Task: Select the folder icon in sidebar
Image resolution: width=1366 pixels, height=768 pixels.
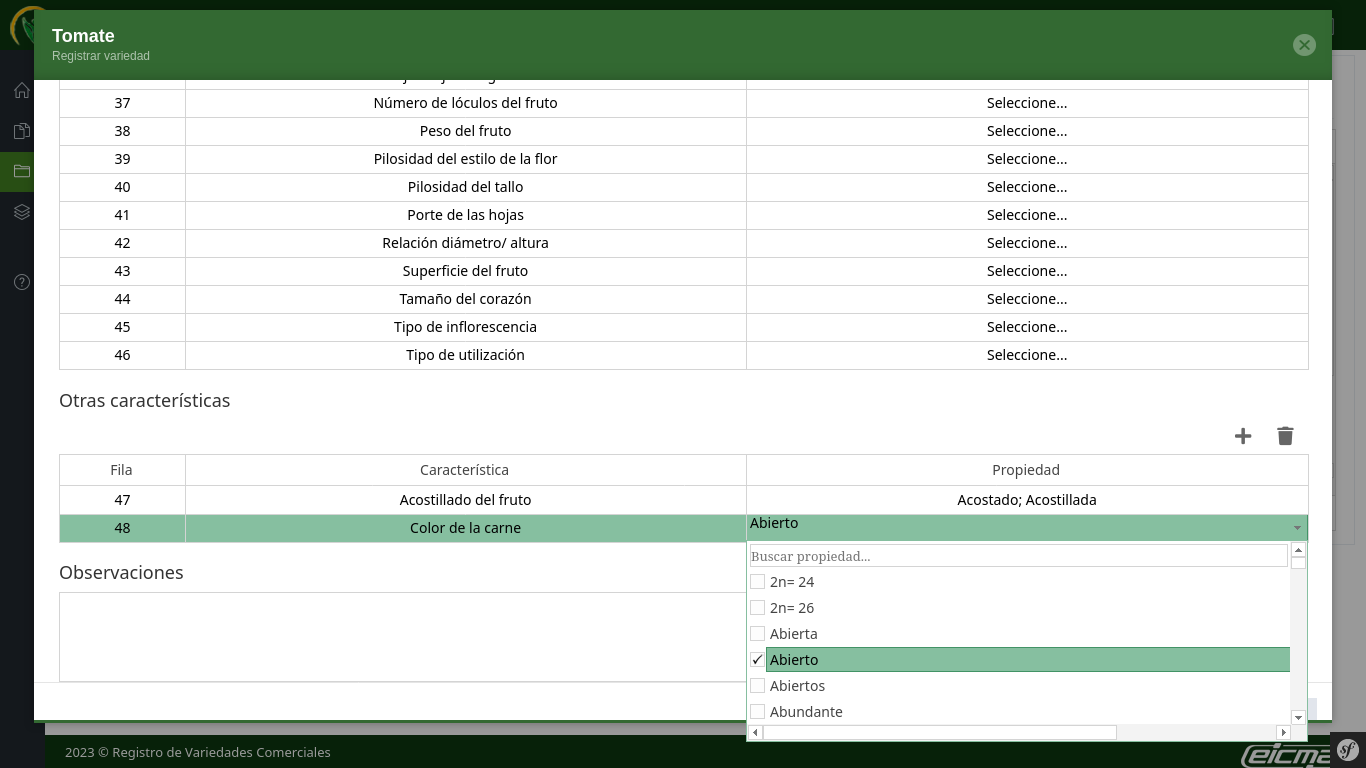Action: coord(21,171)
